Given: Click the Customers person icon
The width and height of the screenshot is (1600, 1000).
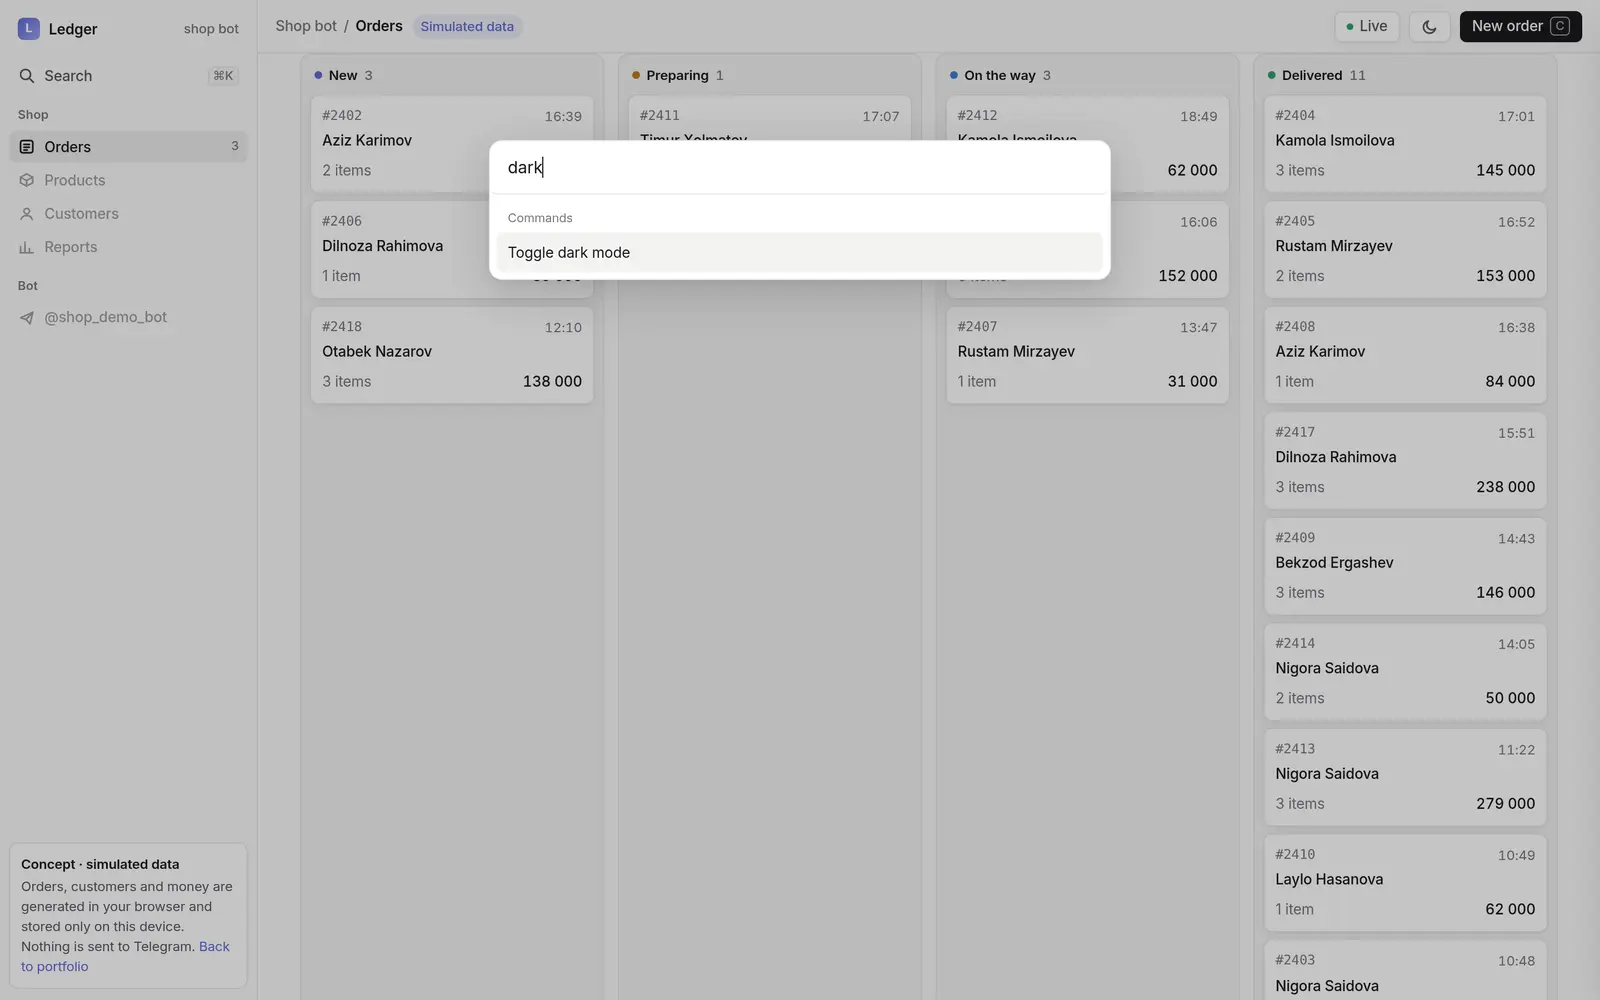Looking at the screenshot, I should click(27, 214).
